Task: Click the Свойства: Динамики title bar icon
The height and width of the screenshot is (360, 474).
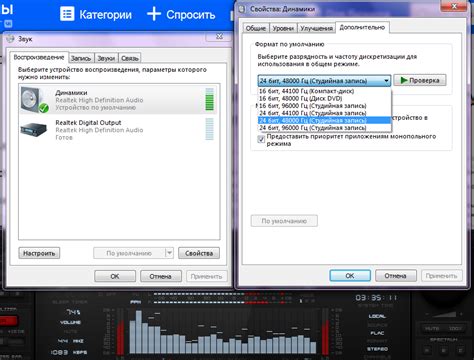Action: click(x=242, y=9)
